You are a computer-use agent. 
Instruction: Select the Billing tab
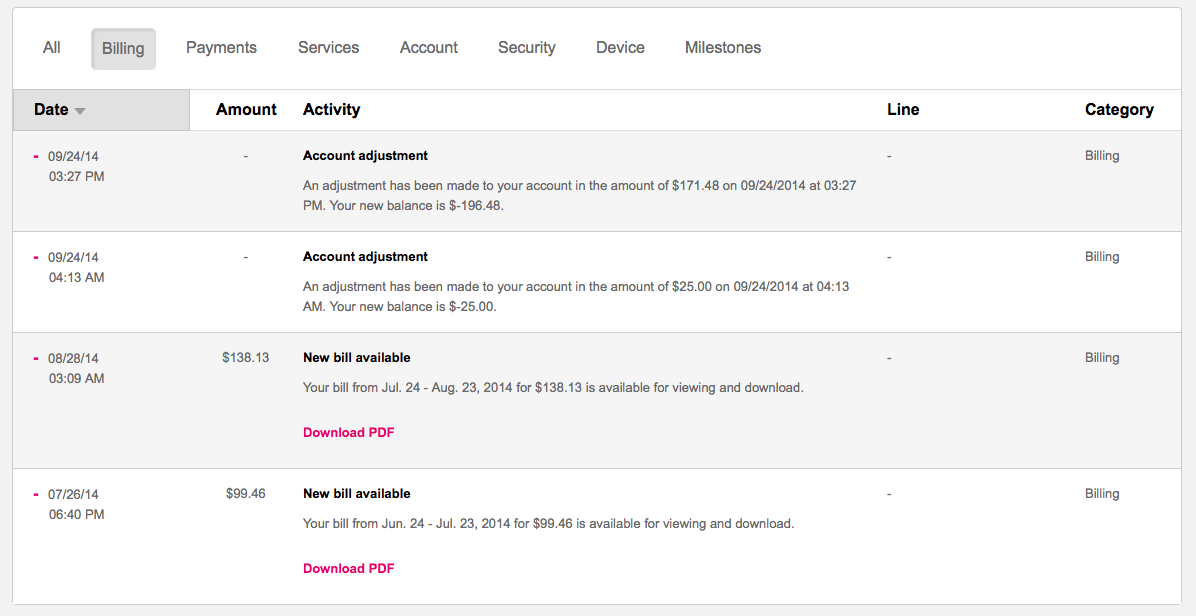tap(124, 49)
